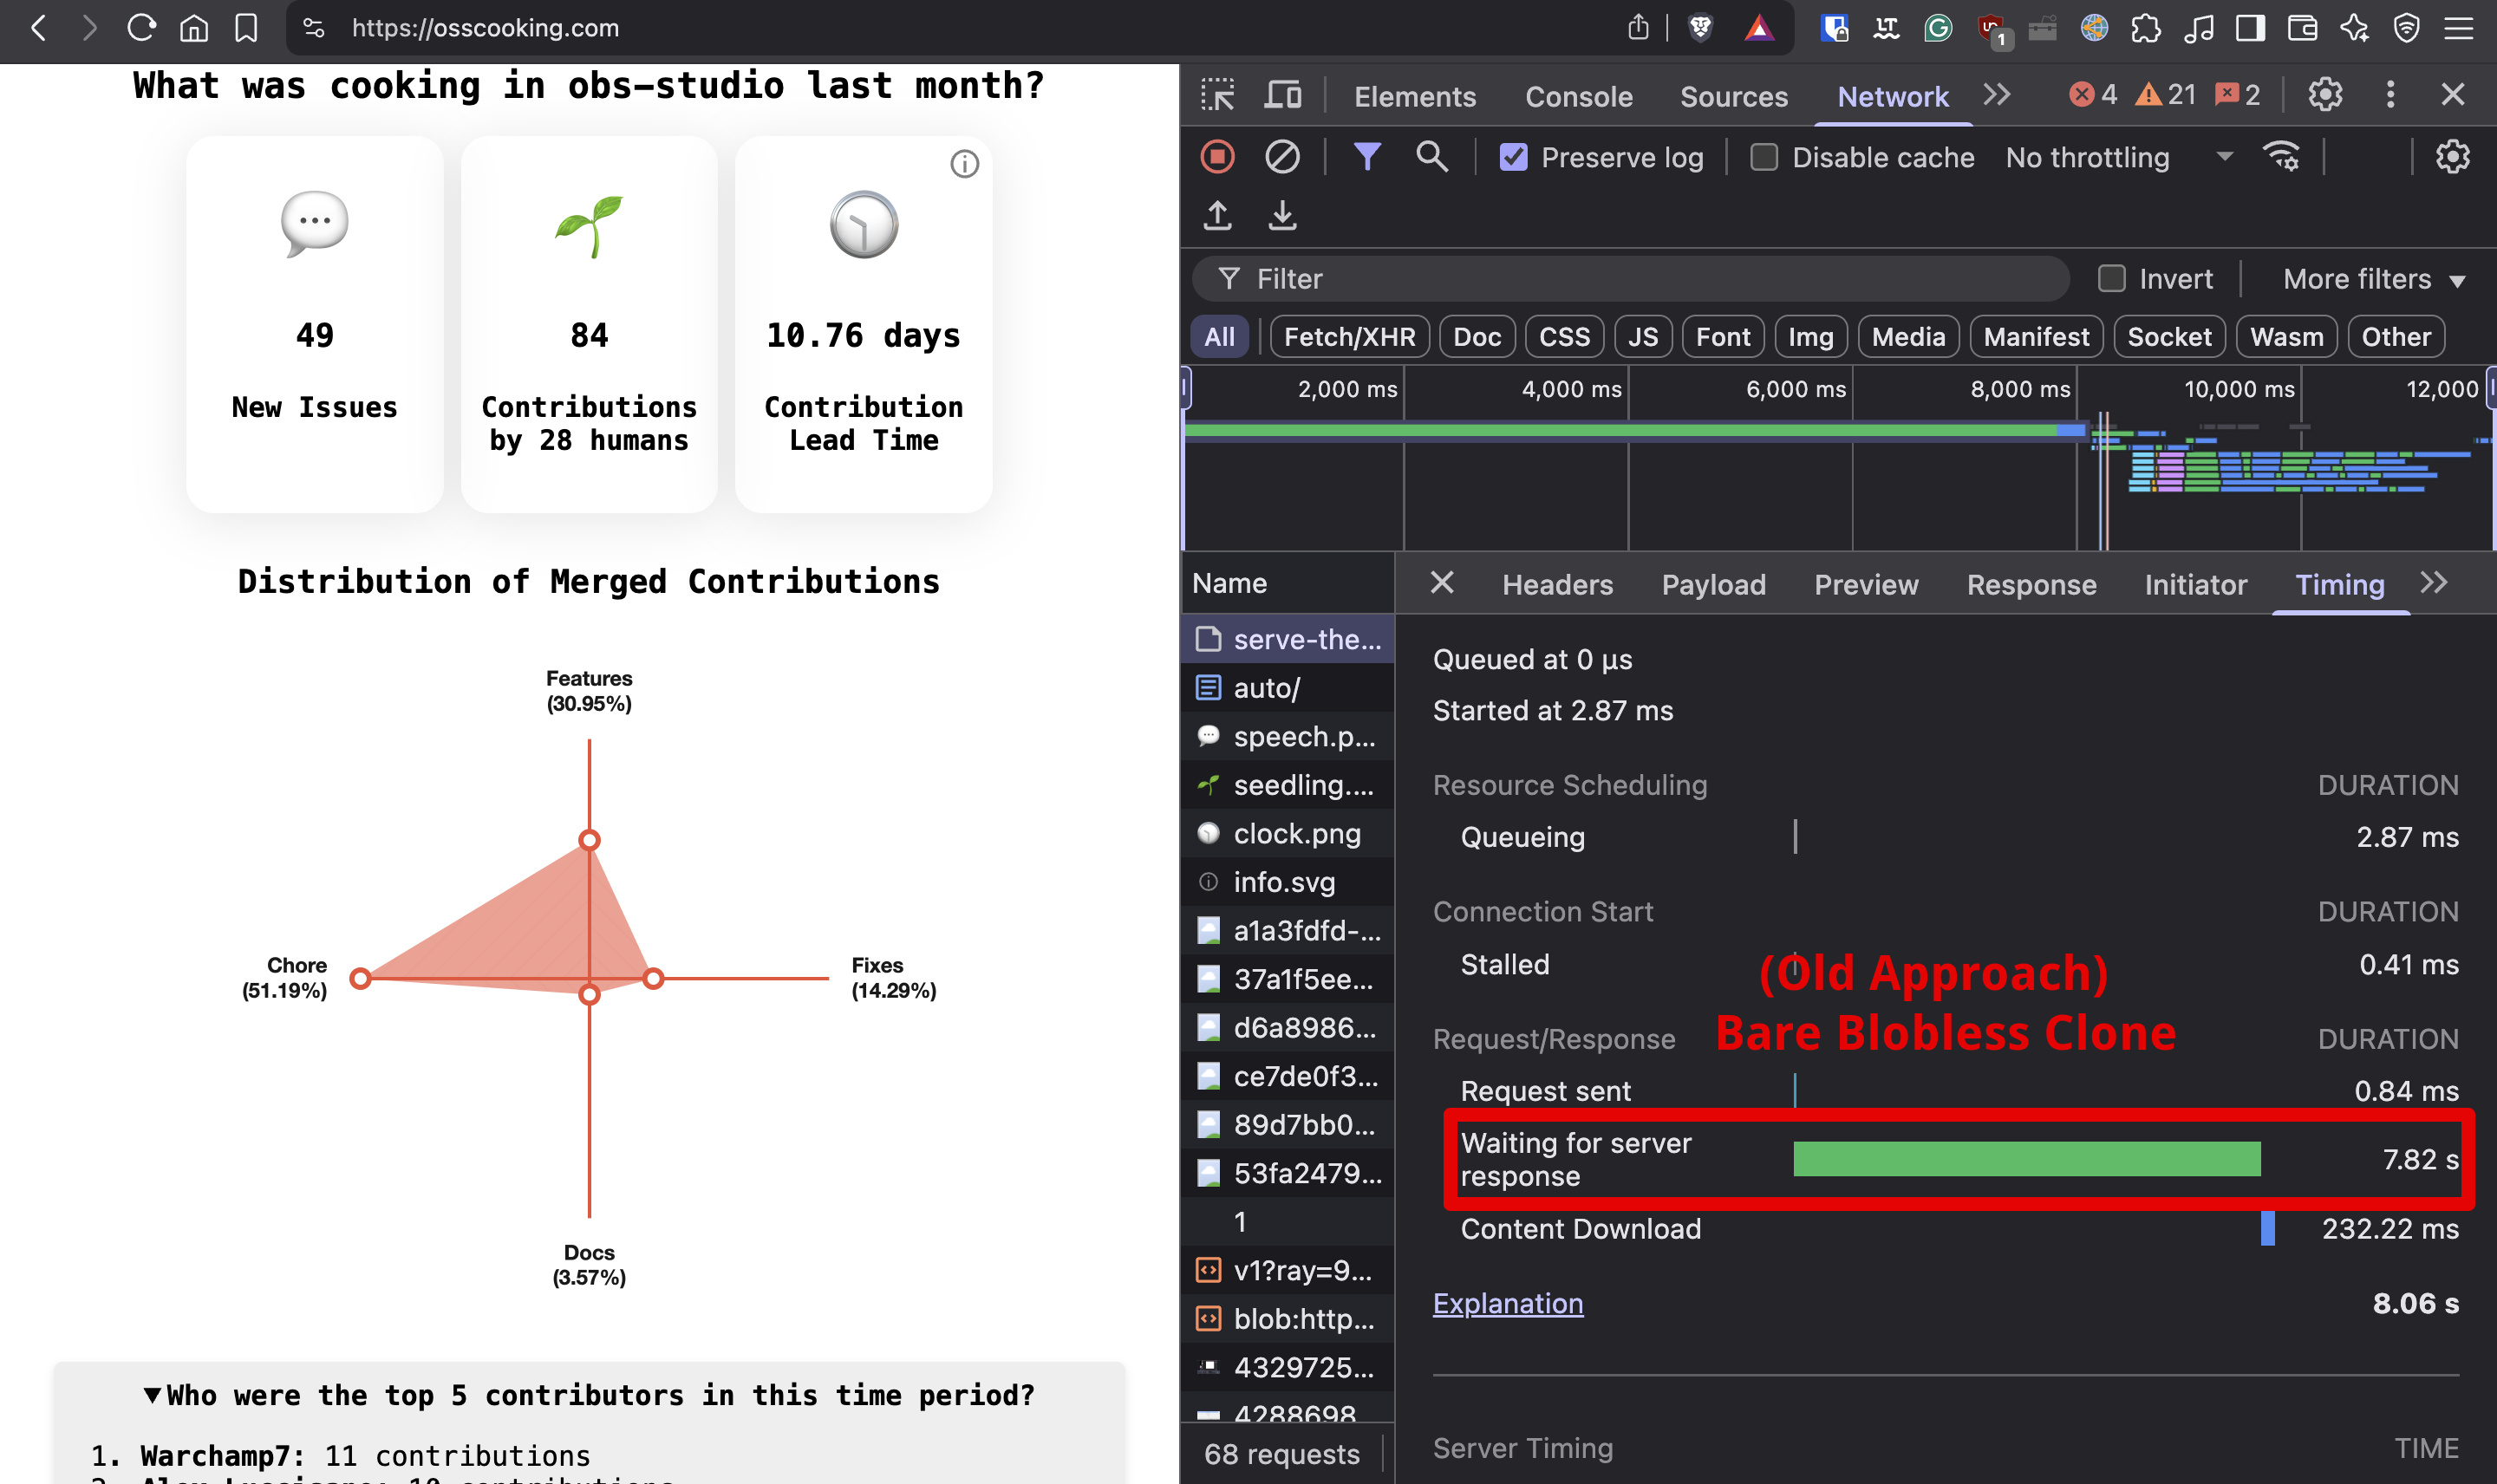The height and width of the screenshot is (1484, 2497).
Task: Show more DevTools panels chevron
Action: 1997,95
